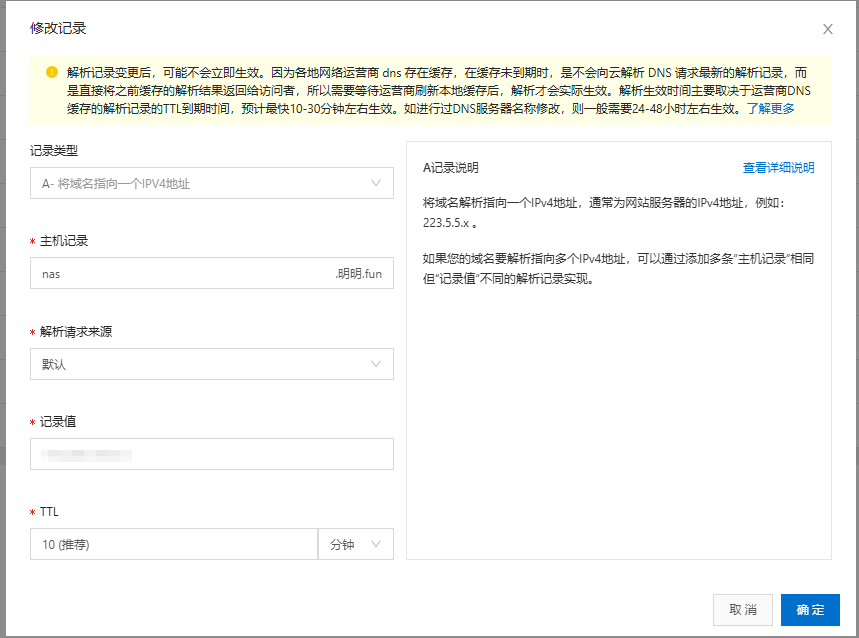
Task: Click the .明明.fun domain suffix
Action: (x=358, y=273)
